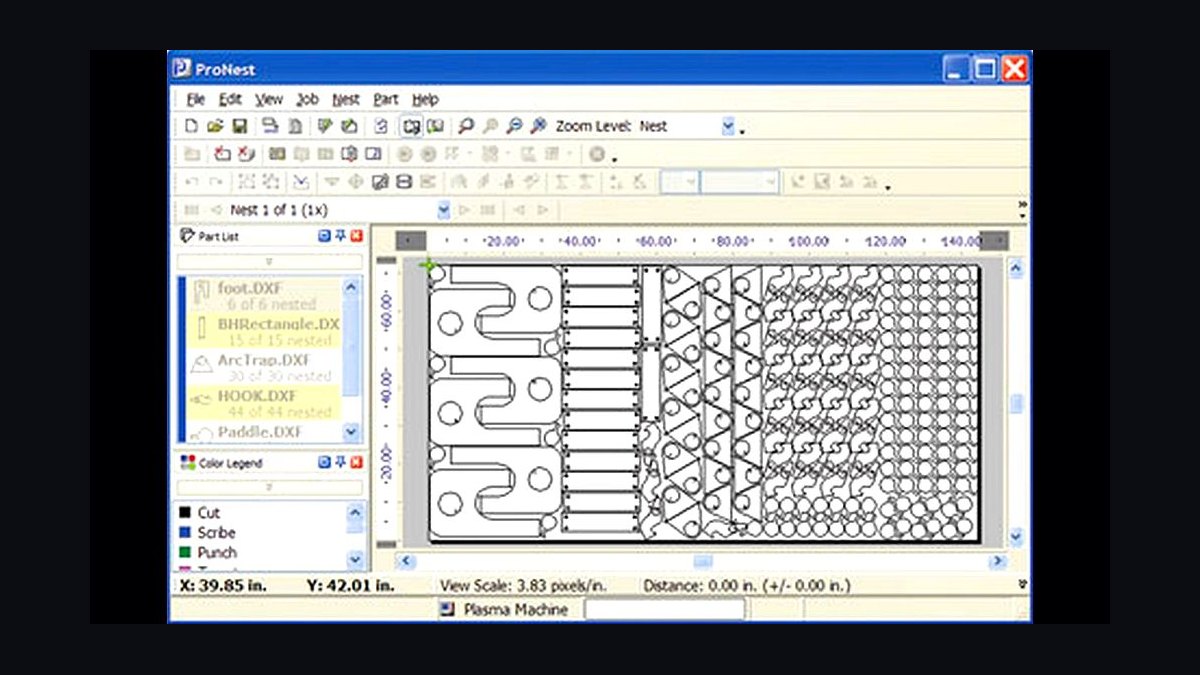The height and width of the screenshot is (675, 1200).
Task: Select Paddle.DXF in the part list
Action: click(x=264, y=432)
